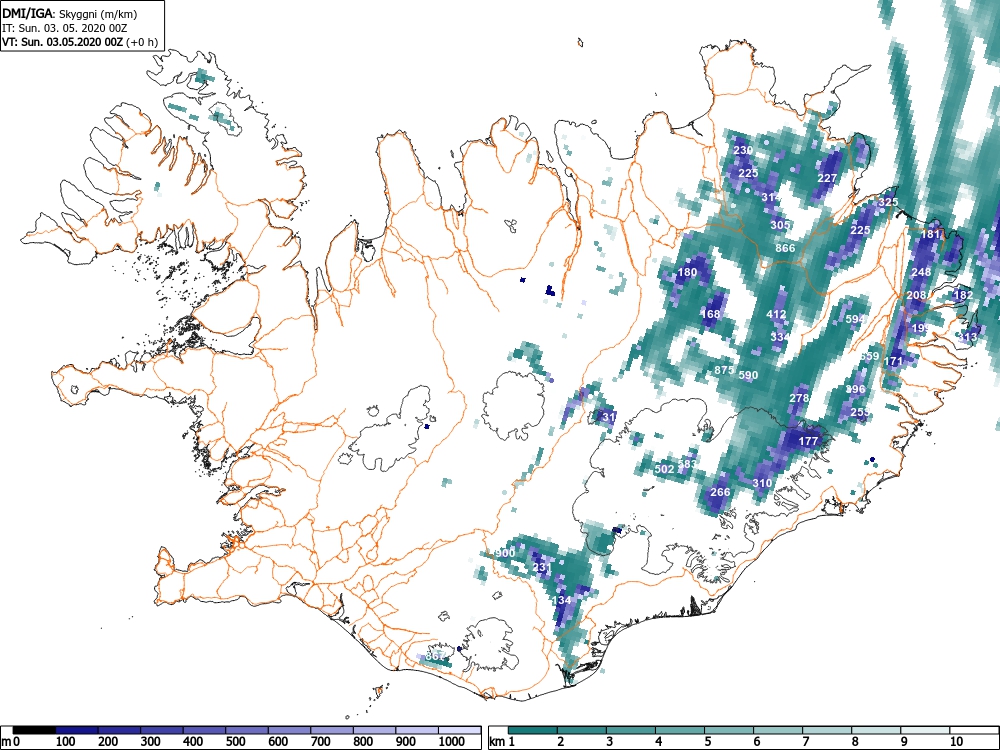Click the '1000' label on the m legend
The width and height of the screenshot is (1000, 750).
click(452, 742)
